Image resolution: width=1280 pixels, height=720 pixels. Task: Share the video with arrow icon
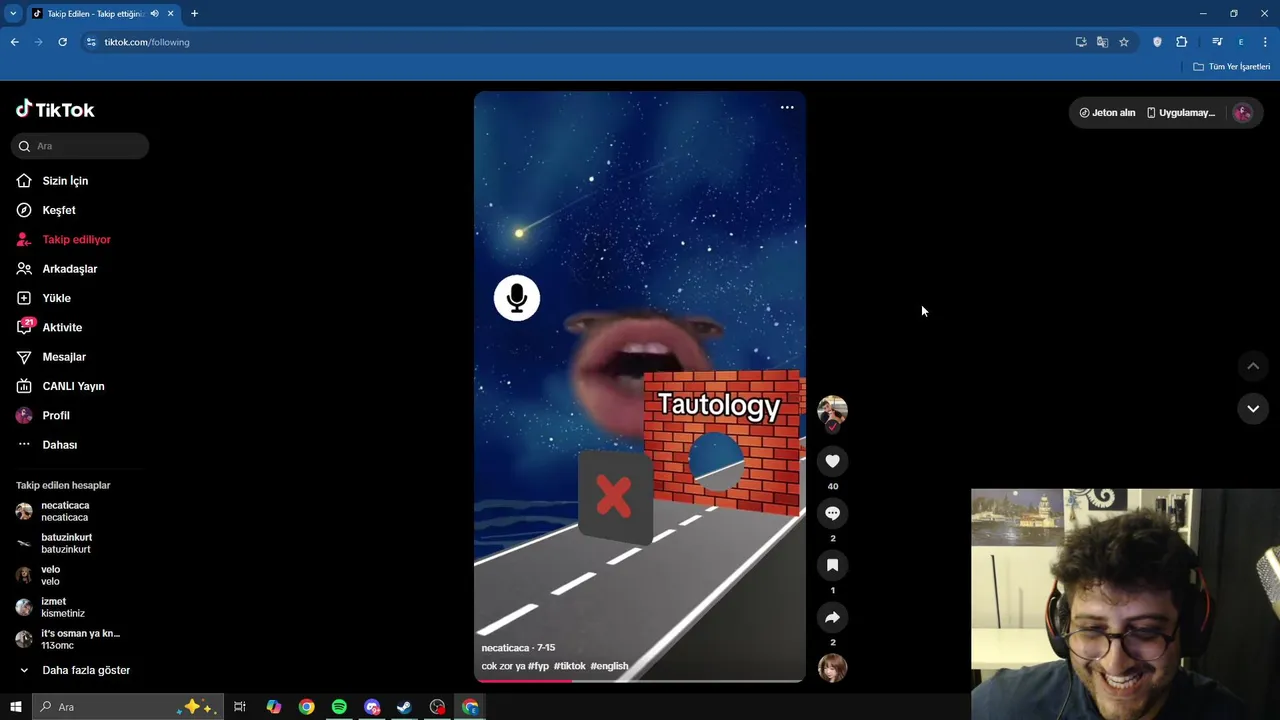832,617
